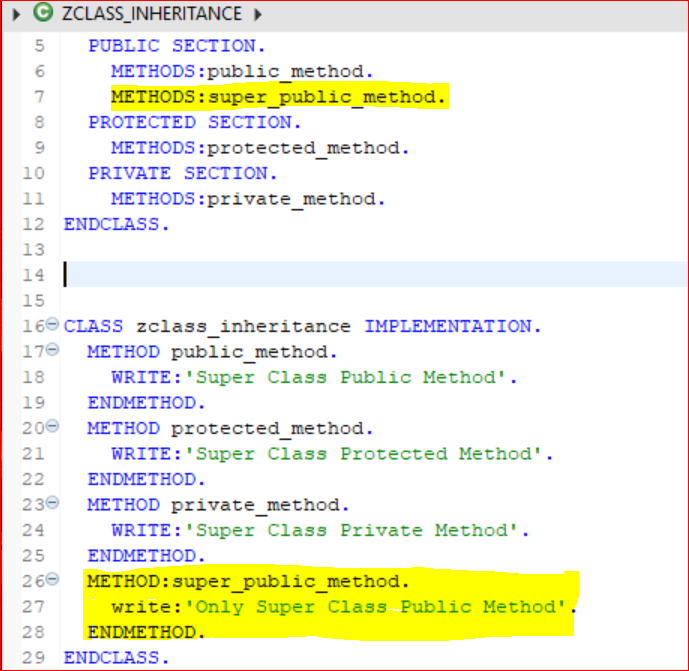The width and height of the screenshot is (689, 671).
Task: Click 'ENDMETHOD.' on line 19
Action: tap(146, 403)
